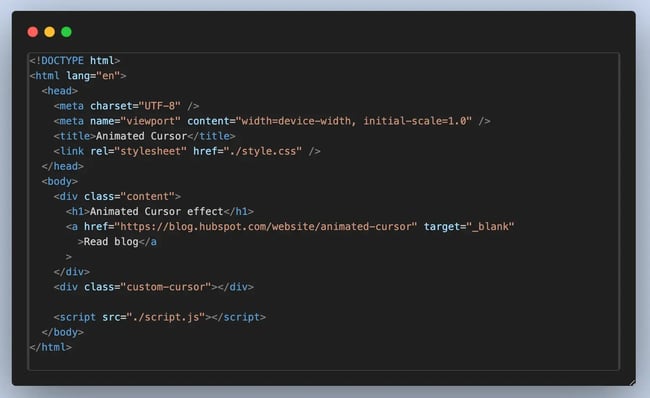Click the div class="custom-cursor" line
Viewport: 650px width, 398px height.
click(154, 287)
